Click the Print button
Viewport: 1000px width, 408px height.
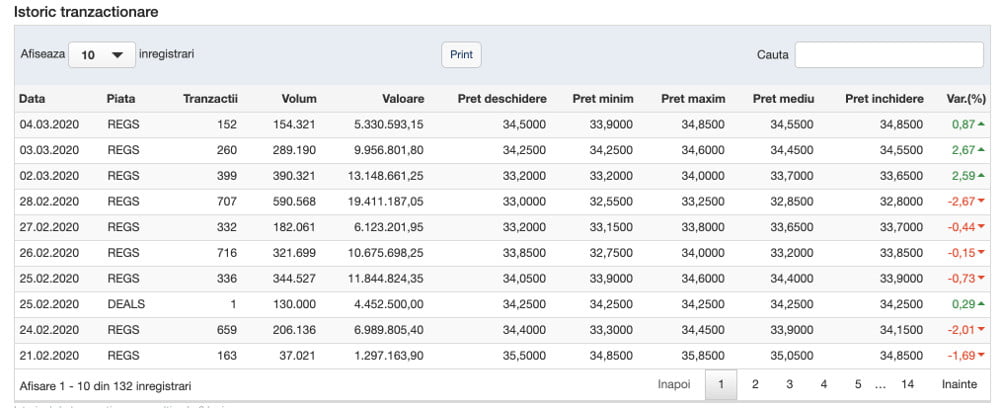(x=461, y=55)
